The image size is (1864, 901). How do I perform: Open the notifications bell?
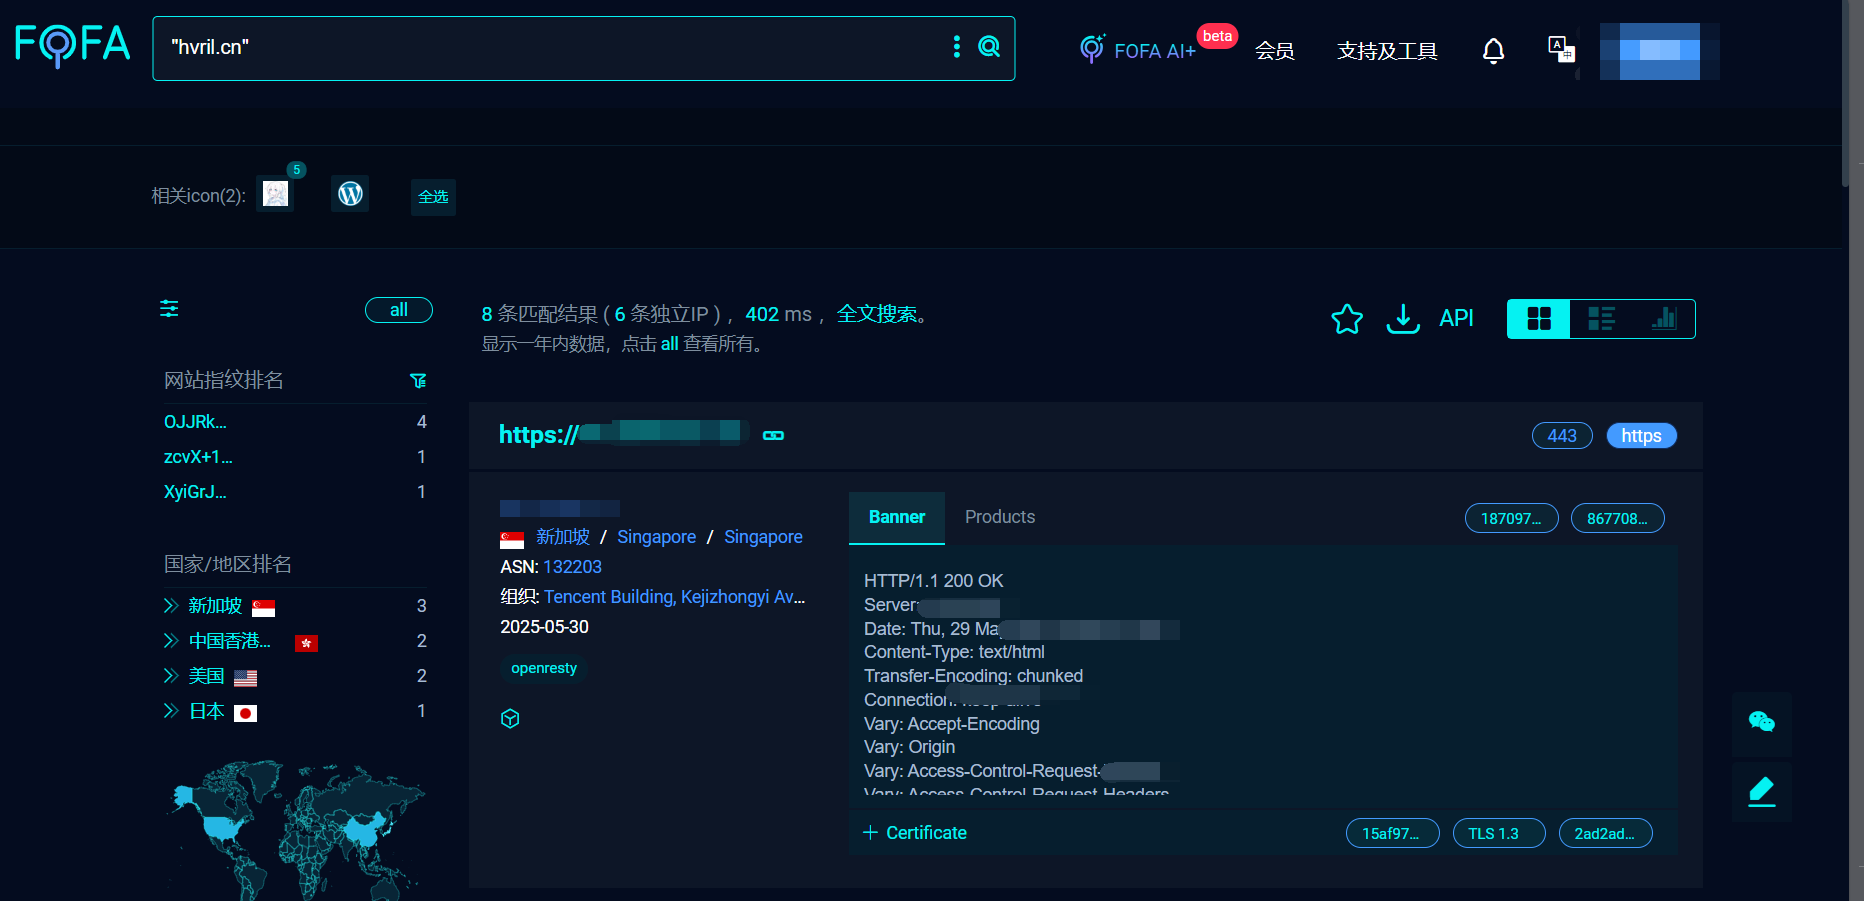(x=1493, y=50)
